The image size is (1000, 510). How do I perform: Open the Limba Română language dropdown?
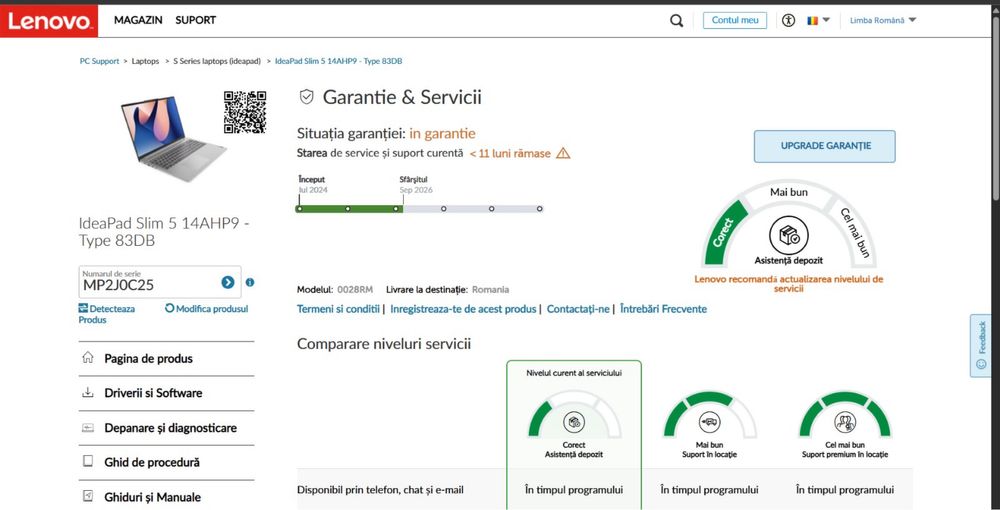(x=883, y=20)
